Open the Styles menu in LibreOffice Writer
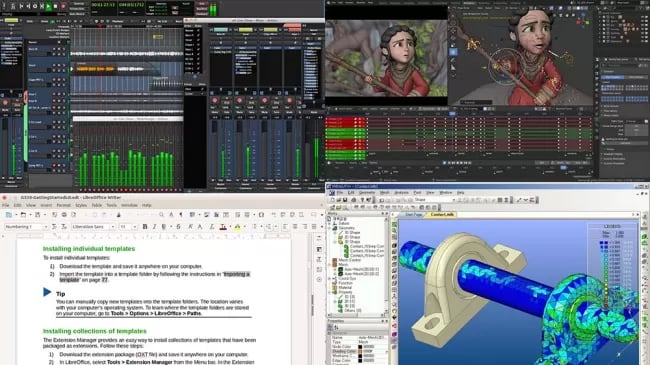Image resolution: width=650 pixels, height=365 pixels. (81, 205)
